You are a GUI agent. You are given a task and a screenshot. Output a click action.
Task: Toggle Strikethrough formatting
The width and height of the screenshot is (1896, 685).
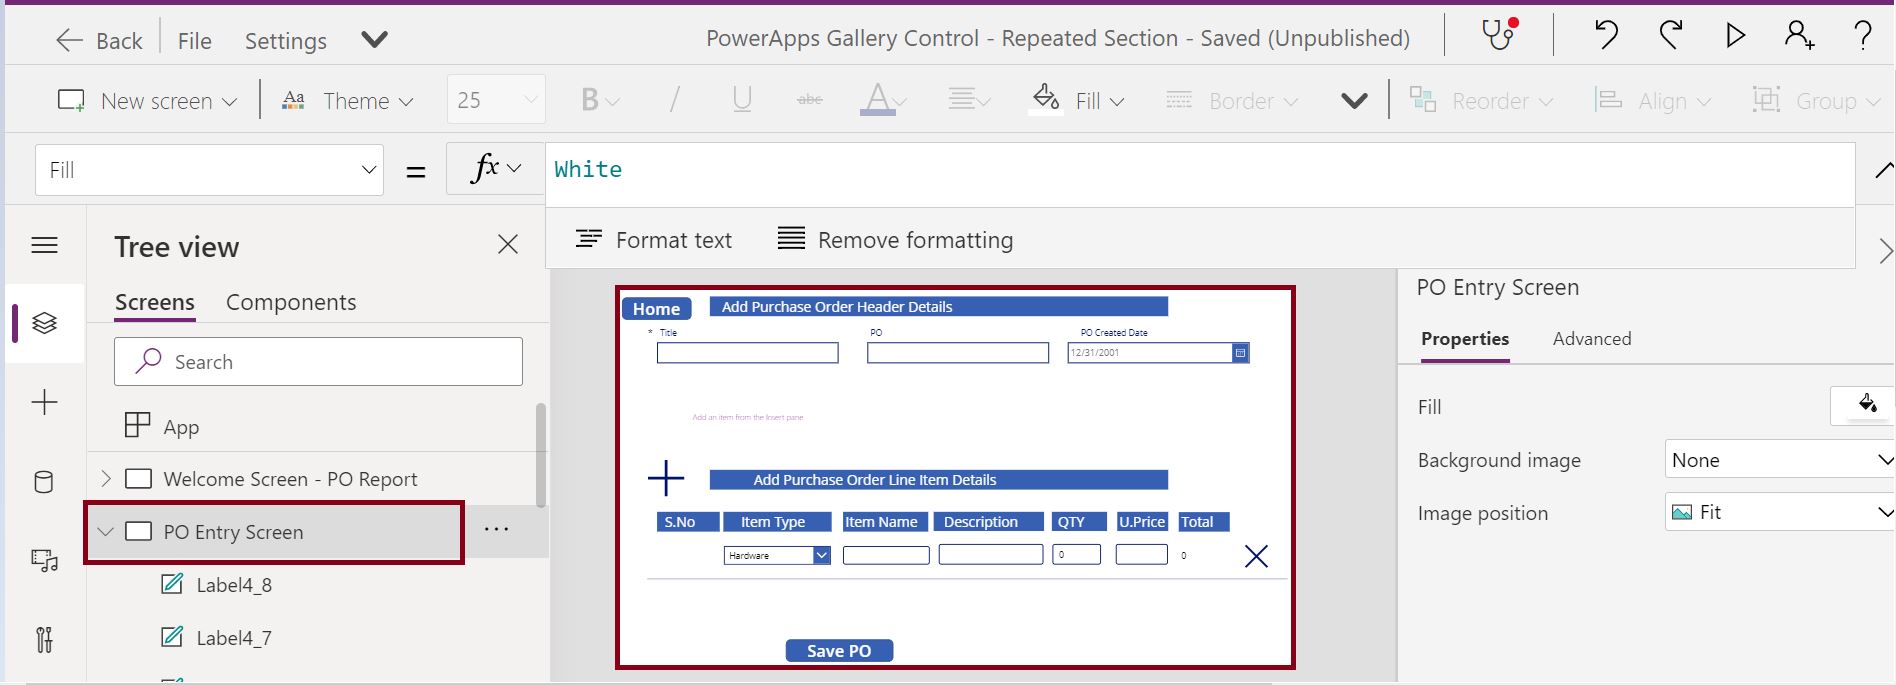[x=810, y=100]
